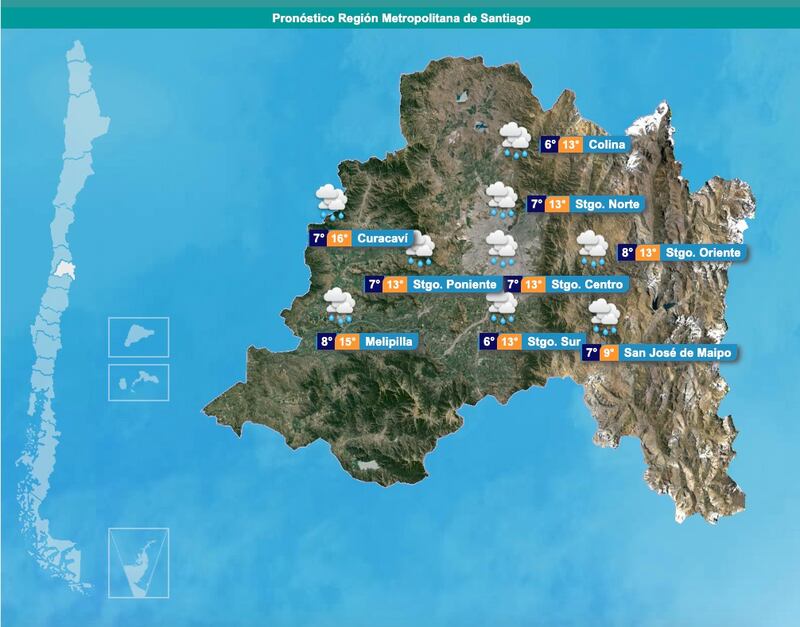
Task: Click Stgo. Centro's 7° minimum temperature
Action: click(x=513, y=284)
